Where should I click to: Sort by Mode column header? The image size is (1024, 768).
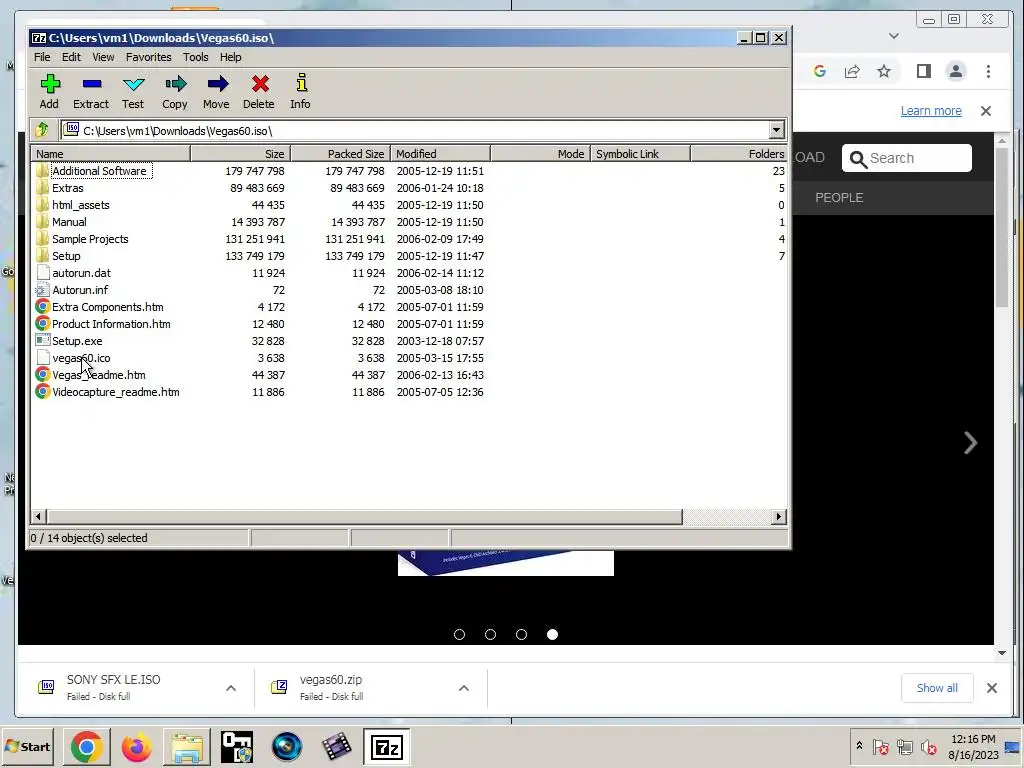(540, 153)
